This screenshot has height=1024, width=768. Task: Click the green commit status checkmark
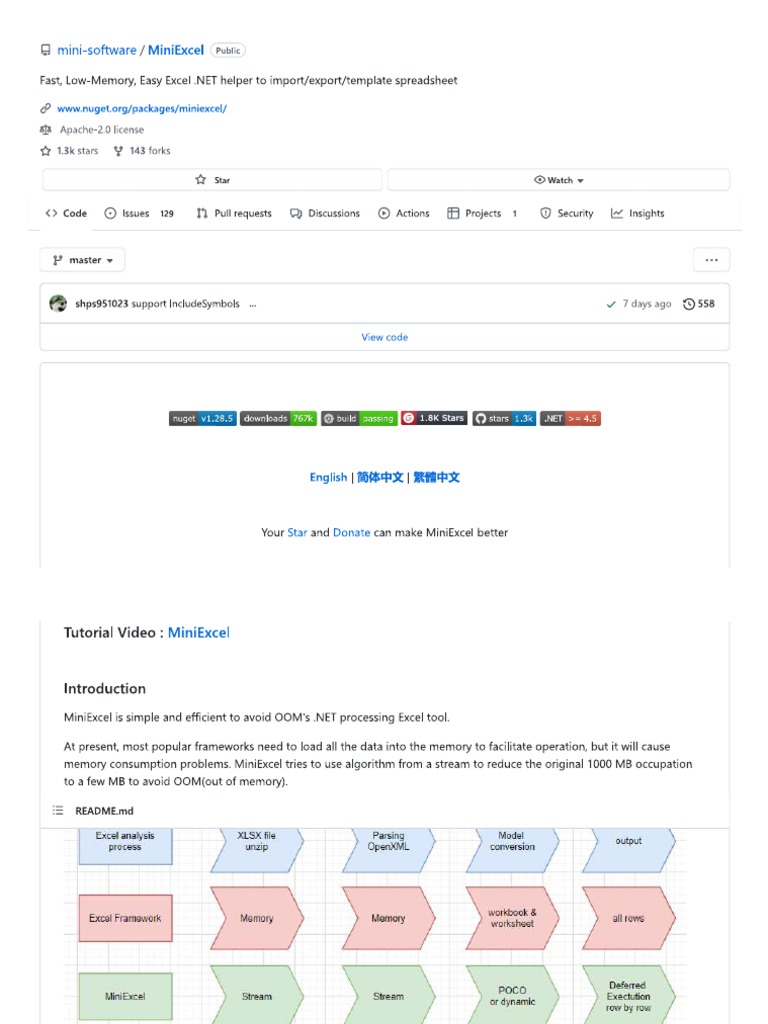(611, 304)
